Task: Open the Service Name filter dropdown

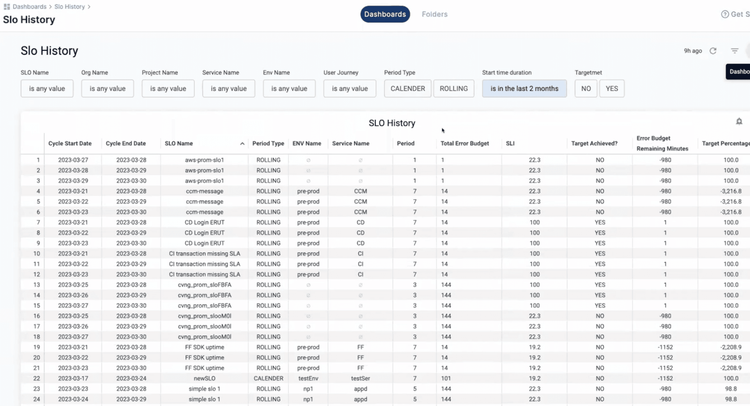Action: (x=229, y=89)
